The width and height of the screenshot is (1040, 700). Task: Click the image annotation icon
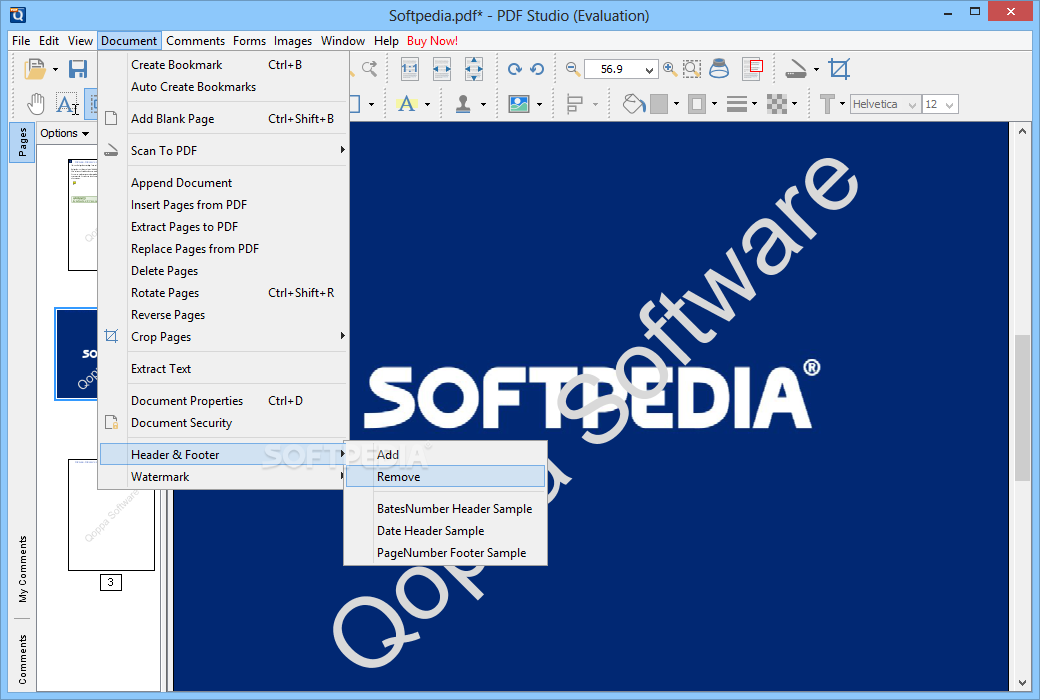click(x=519, y=104)
